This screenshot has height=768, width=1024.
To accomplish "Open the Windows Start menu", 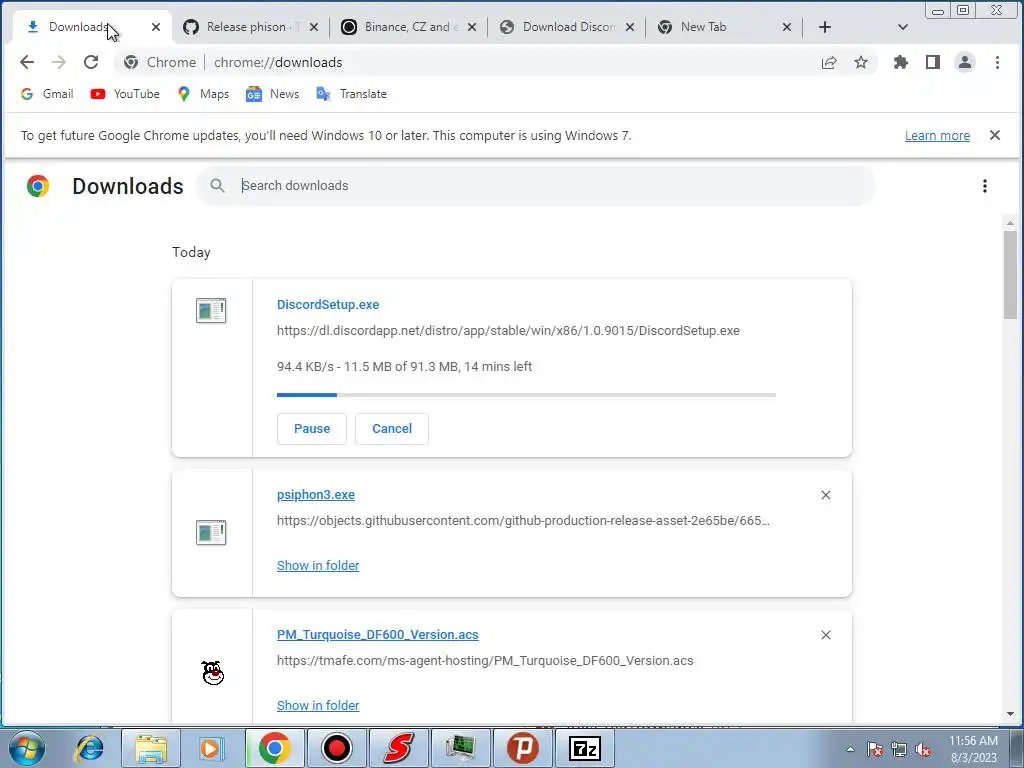I will point(25,748).
